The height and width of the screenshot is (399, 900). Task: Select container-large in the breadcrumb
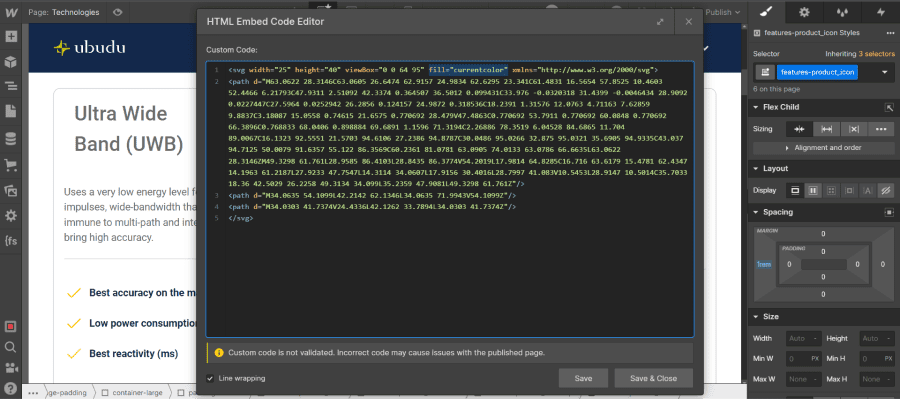(131, 393)
